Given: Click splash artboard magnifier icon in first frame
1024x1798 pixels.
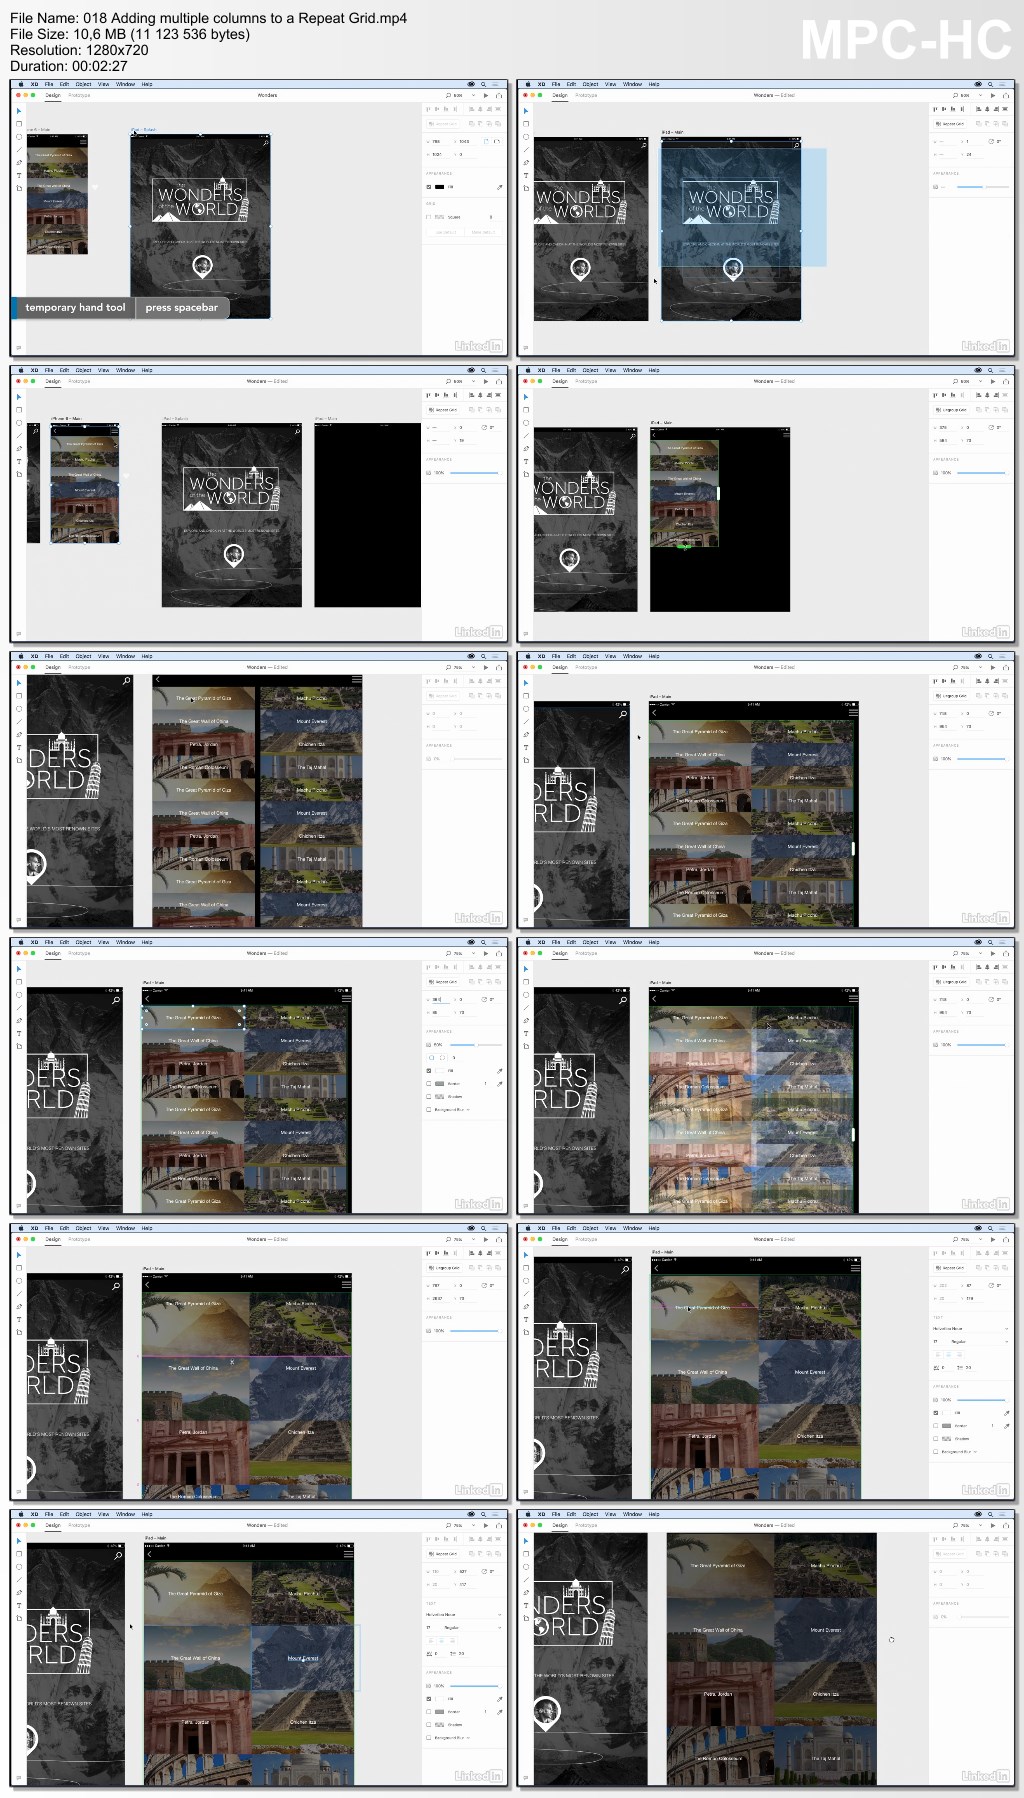Looking at the screenshot, I should 264,143.
